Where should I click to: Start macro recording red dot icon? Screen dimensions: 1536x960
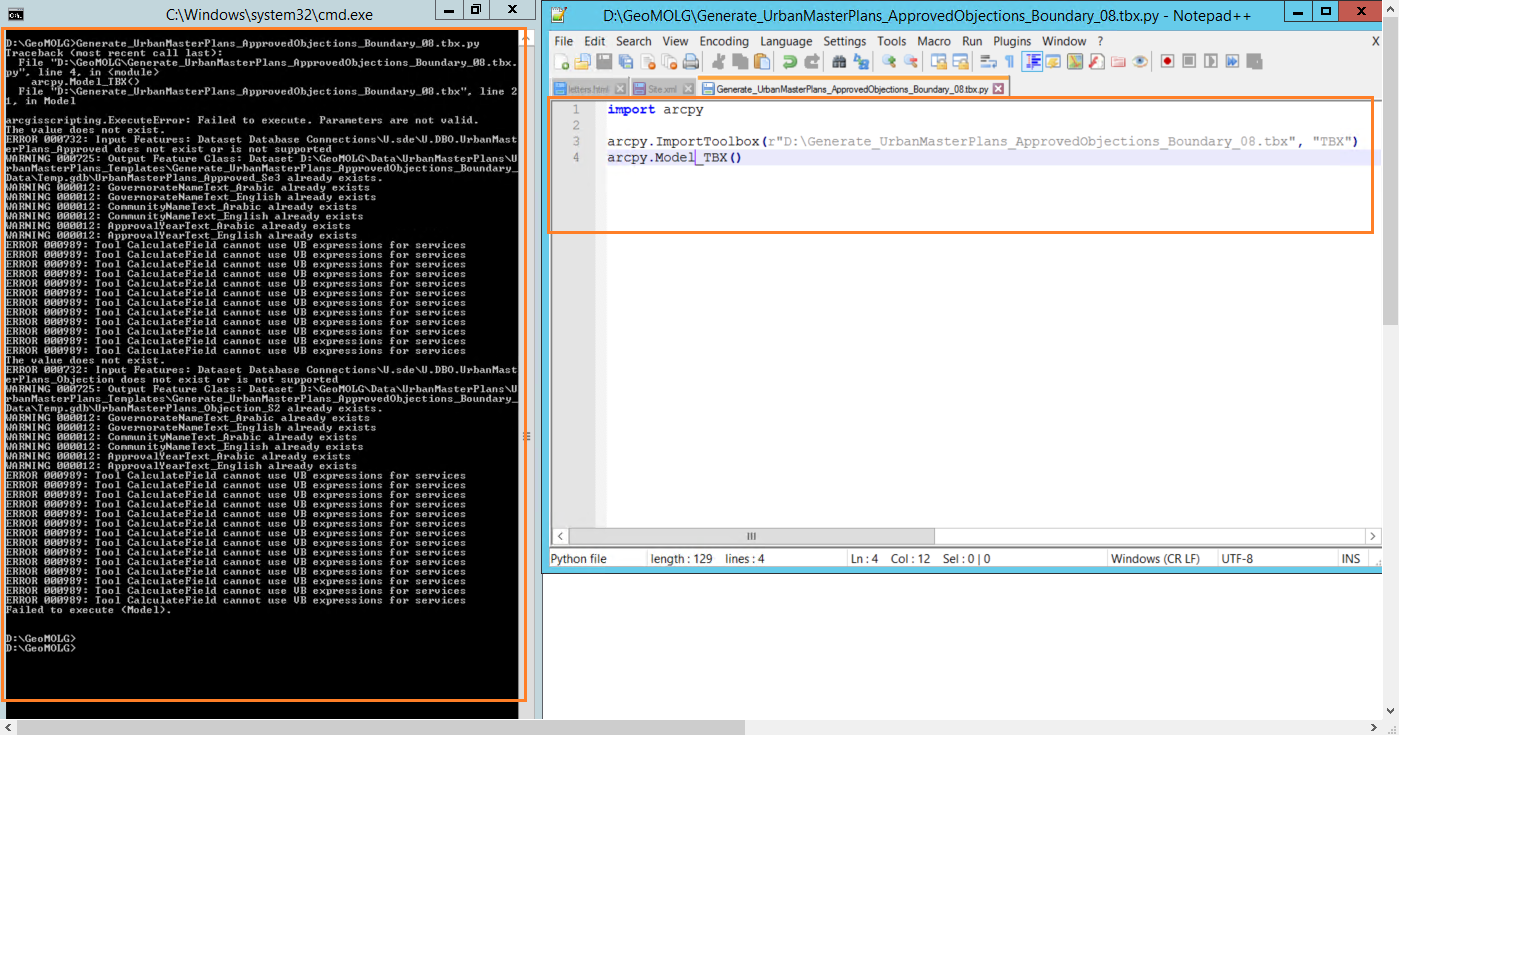pyautogui.click(x=1167, y=62)
